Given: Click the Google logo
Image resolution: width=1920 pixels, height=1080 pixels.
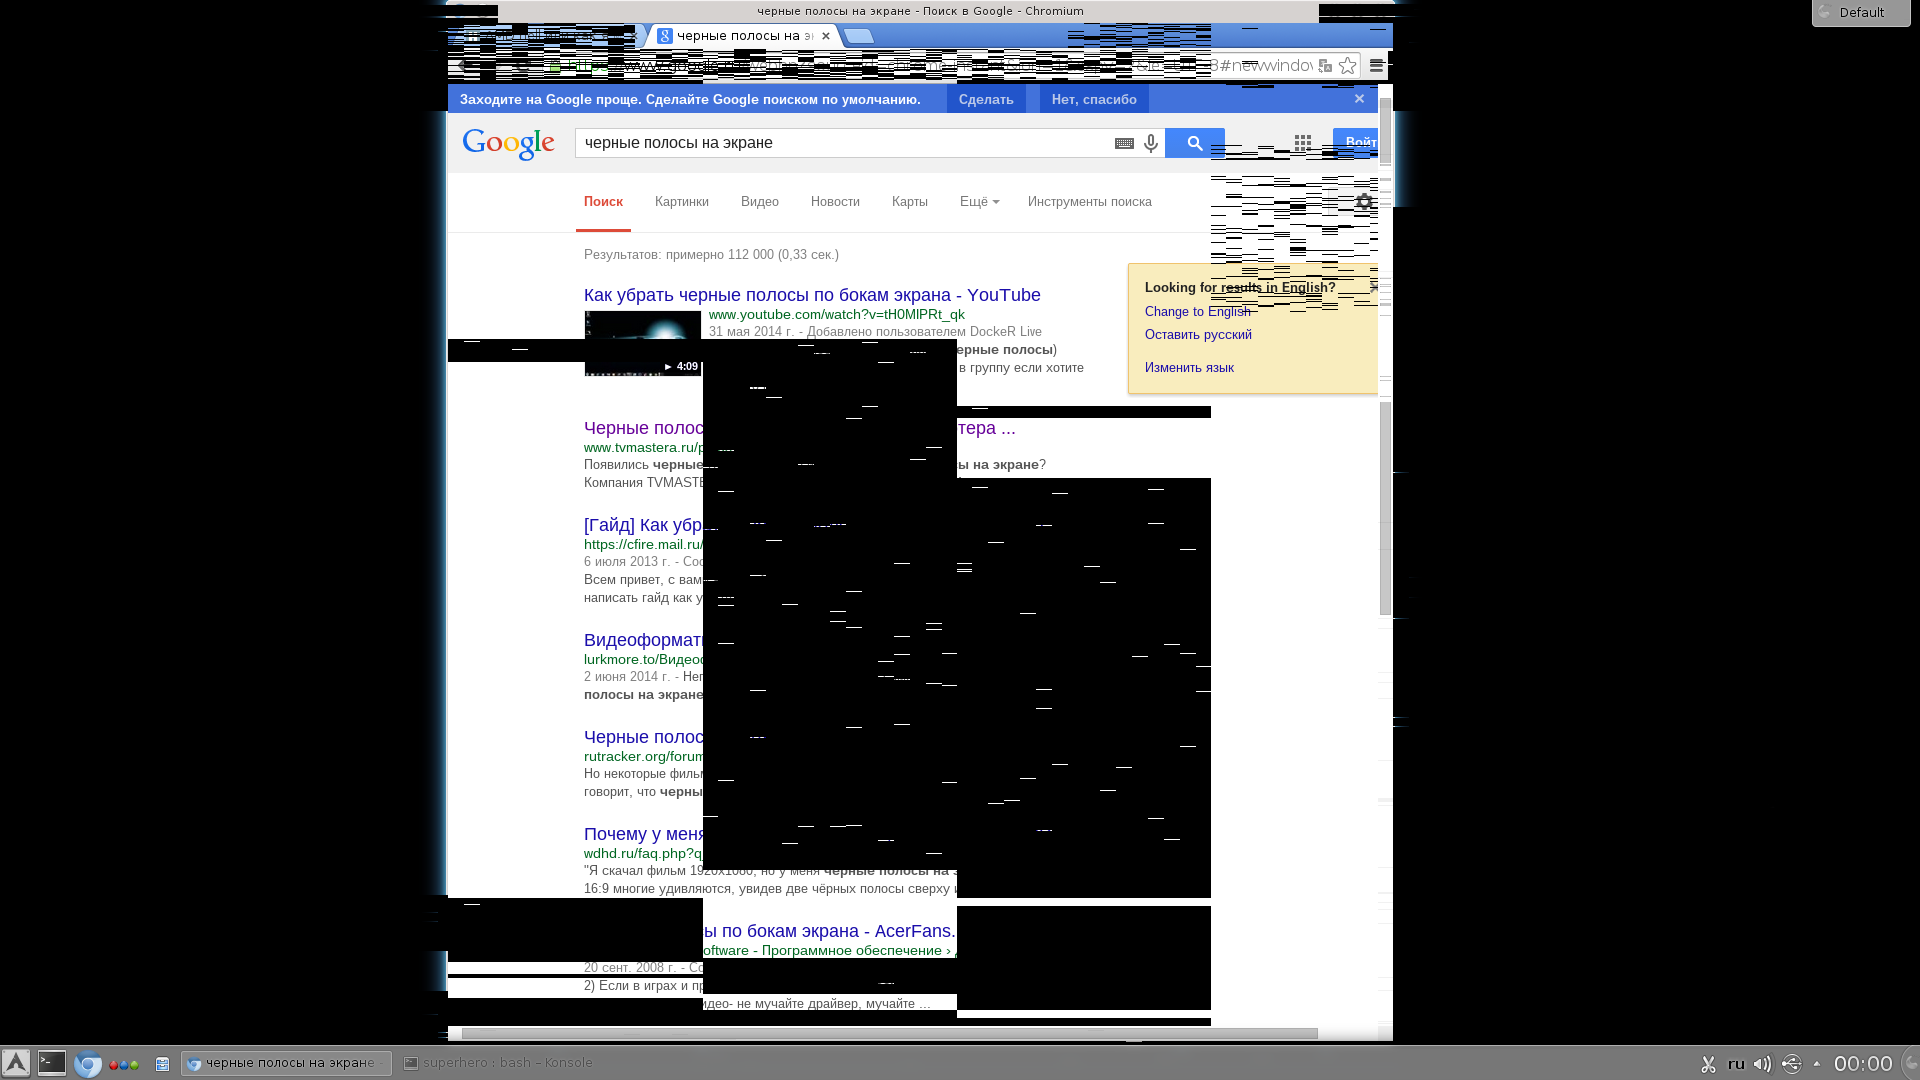Looking at the screenshot, I should [508, 144].
